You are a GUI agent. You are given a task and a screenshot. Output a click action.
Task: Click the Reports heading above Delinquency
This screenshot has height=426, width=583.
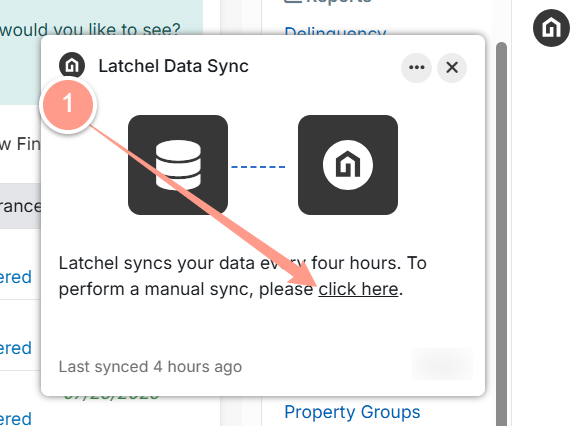tap(329, 2)
